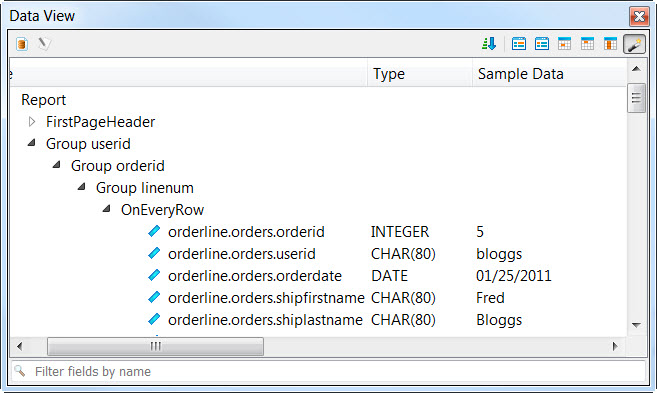Collapse the Group userid node
Viewport: 657px width, 393px height.
pyautogui.click(x=32, y=143)
